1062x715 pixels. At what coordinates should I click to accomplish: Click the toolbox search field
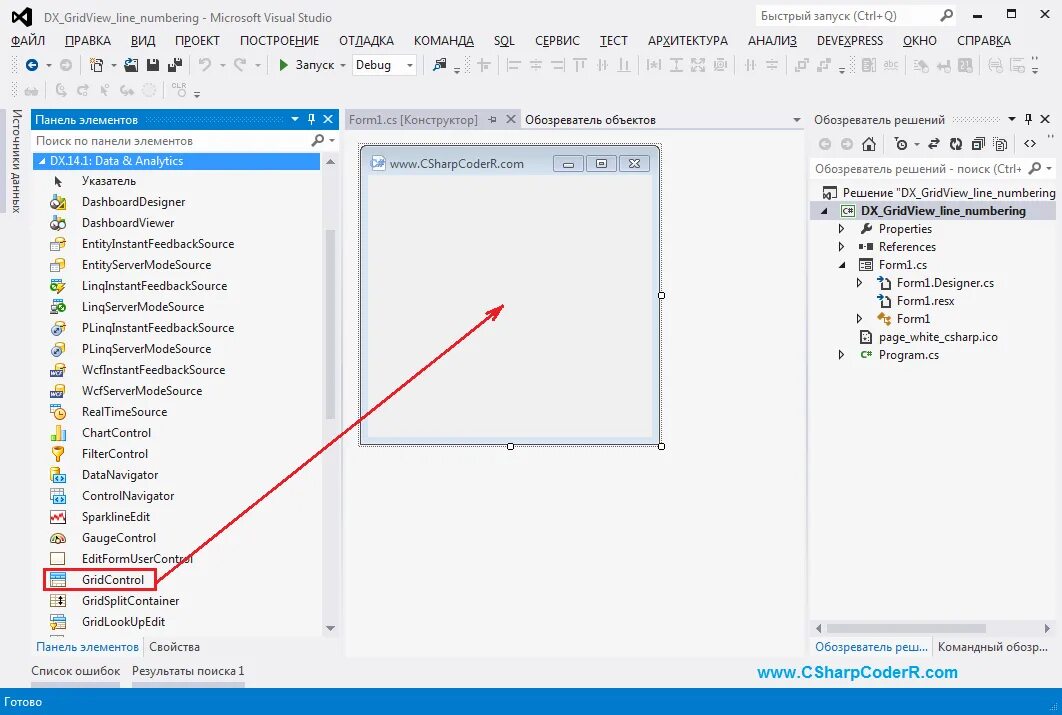[x=173, y=141]
